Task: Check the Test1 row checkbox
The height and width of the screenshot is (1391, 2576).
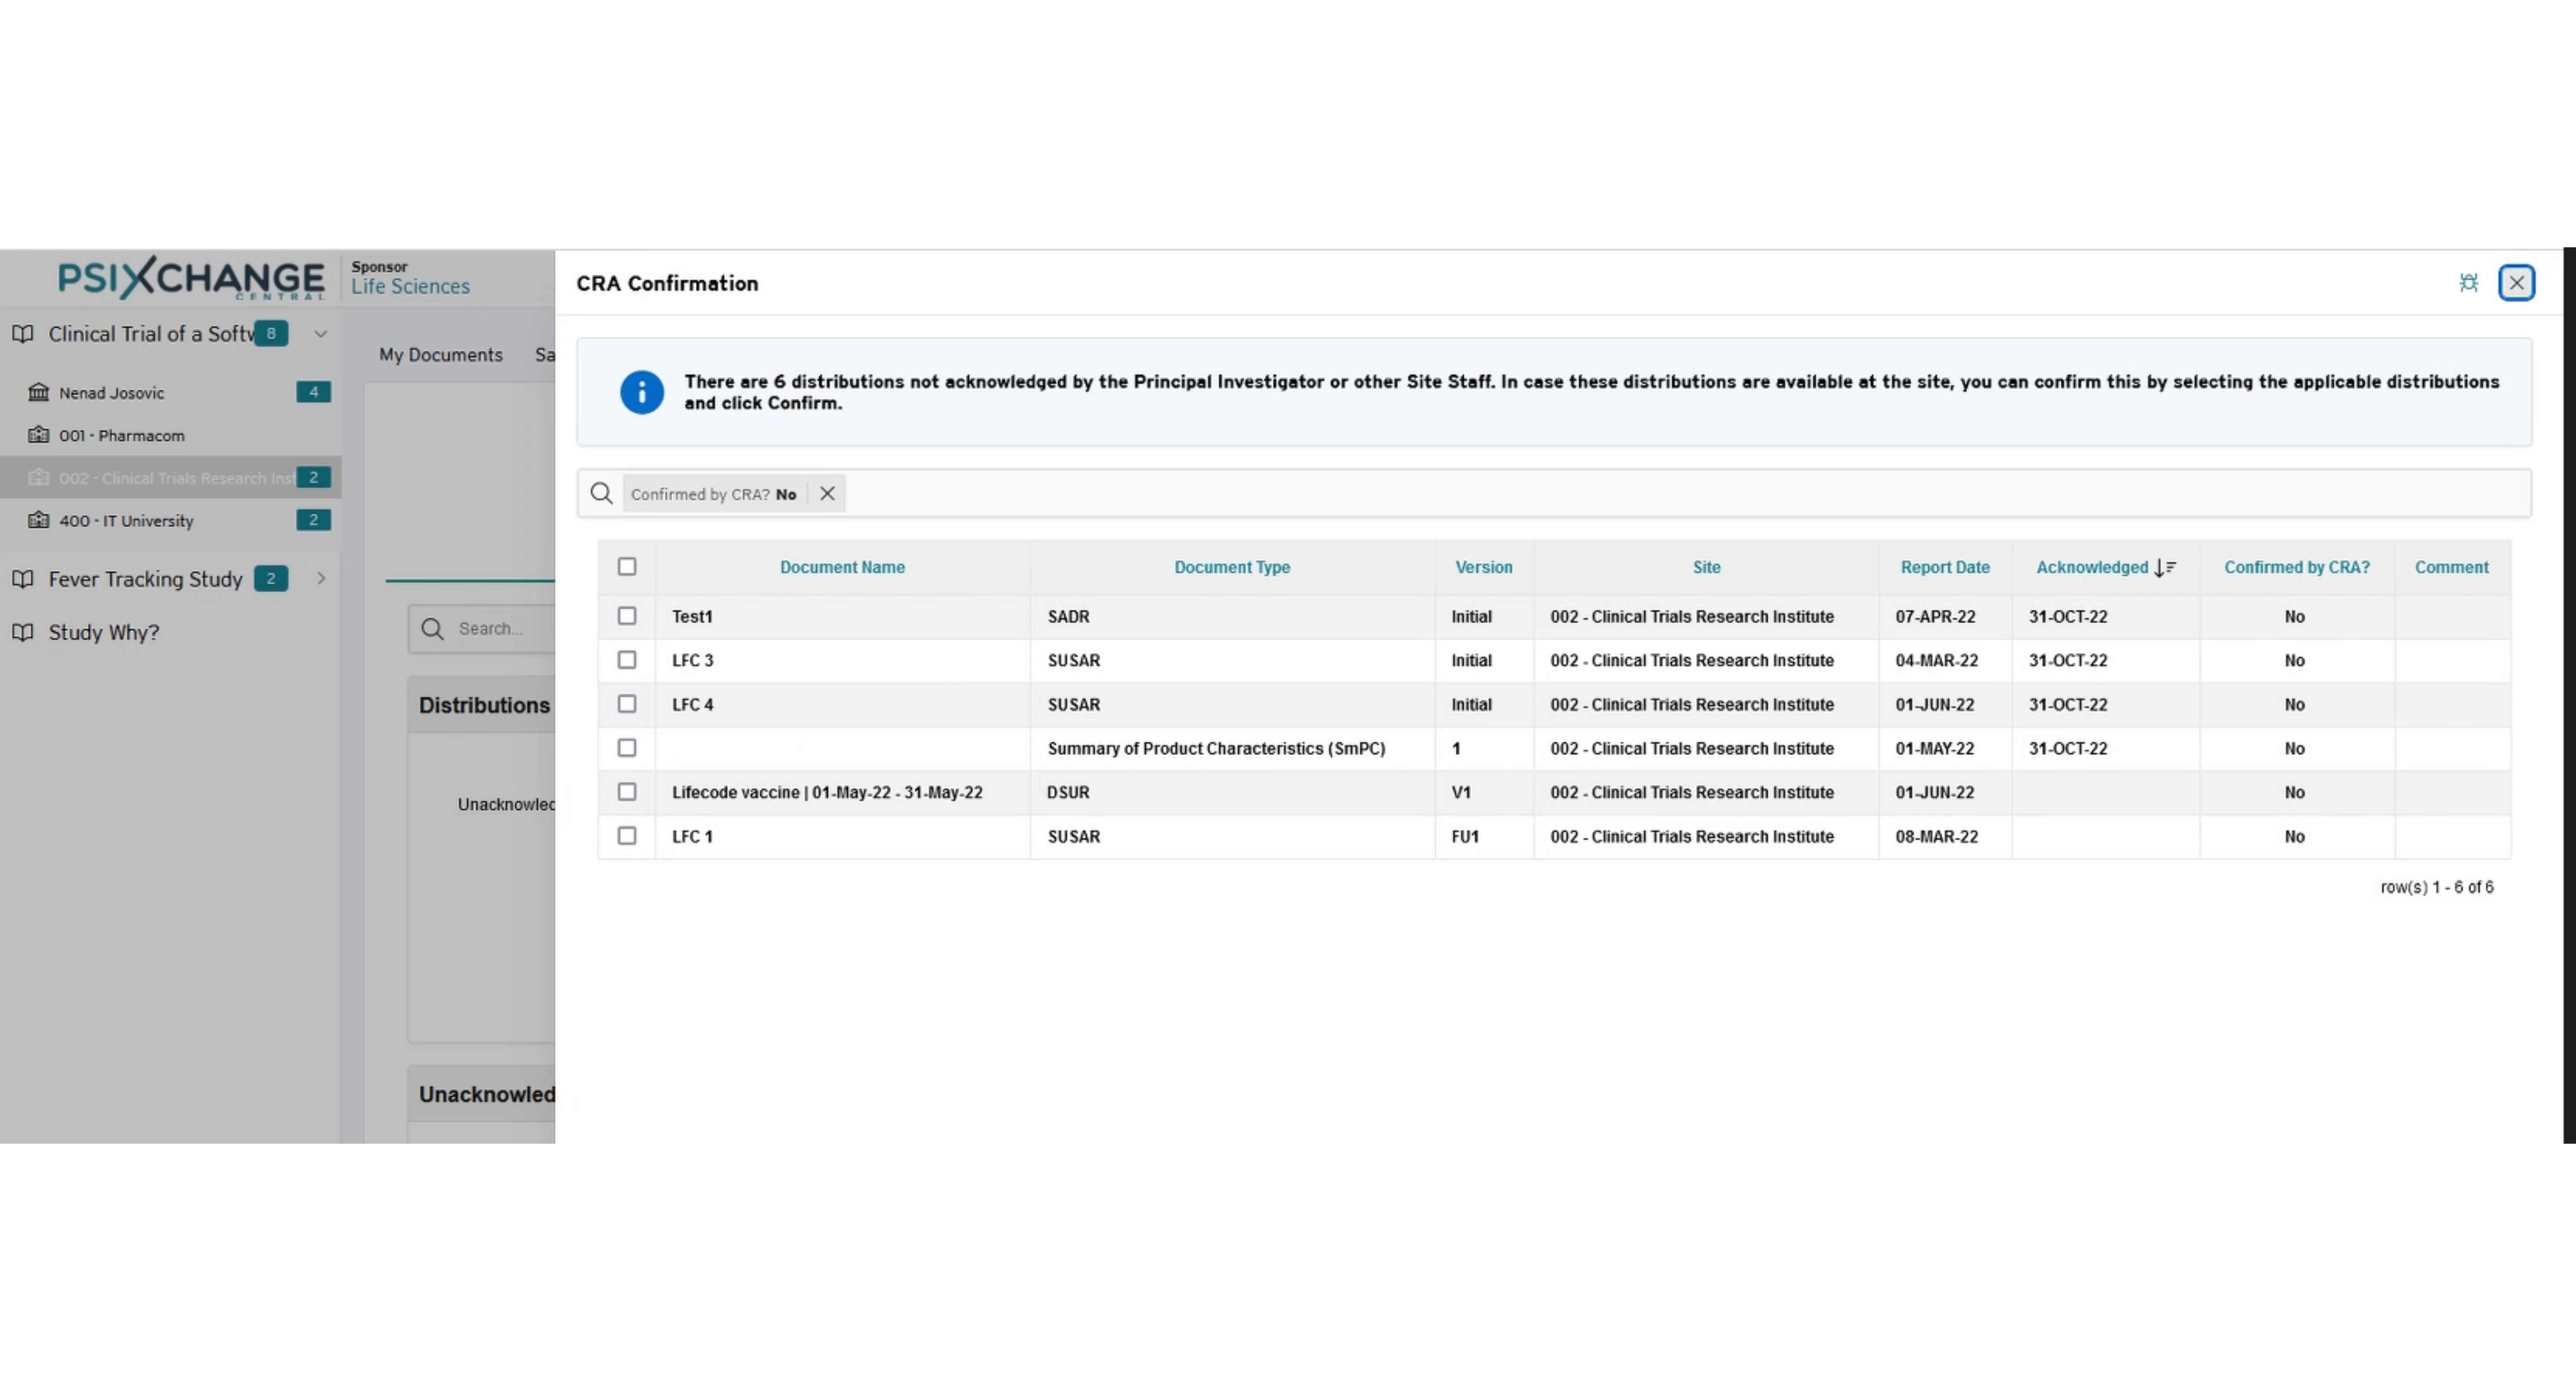Action: click(x=627, y=616)
